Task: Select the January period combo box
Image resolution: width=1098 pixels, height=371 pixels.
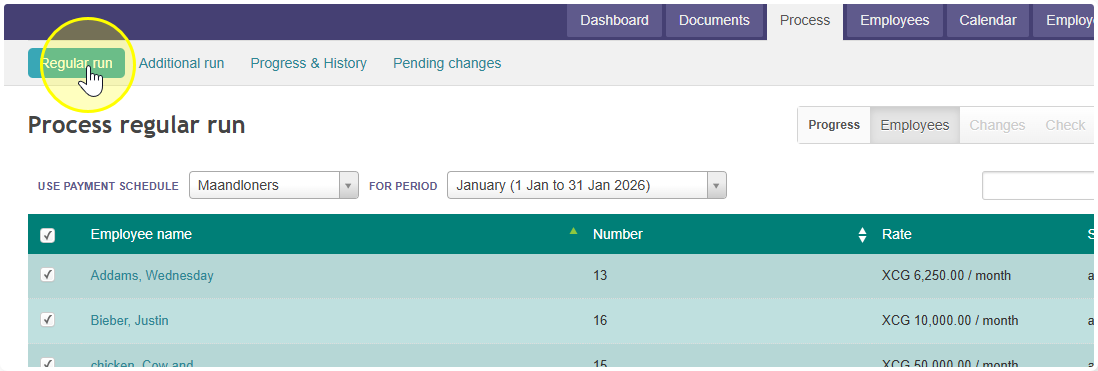Action: (587, 186)
